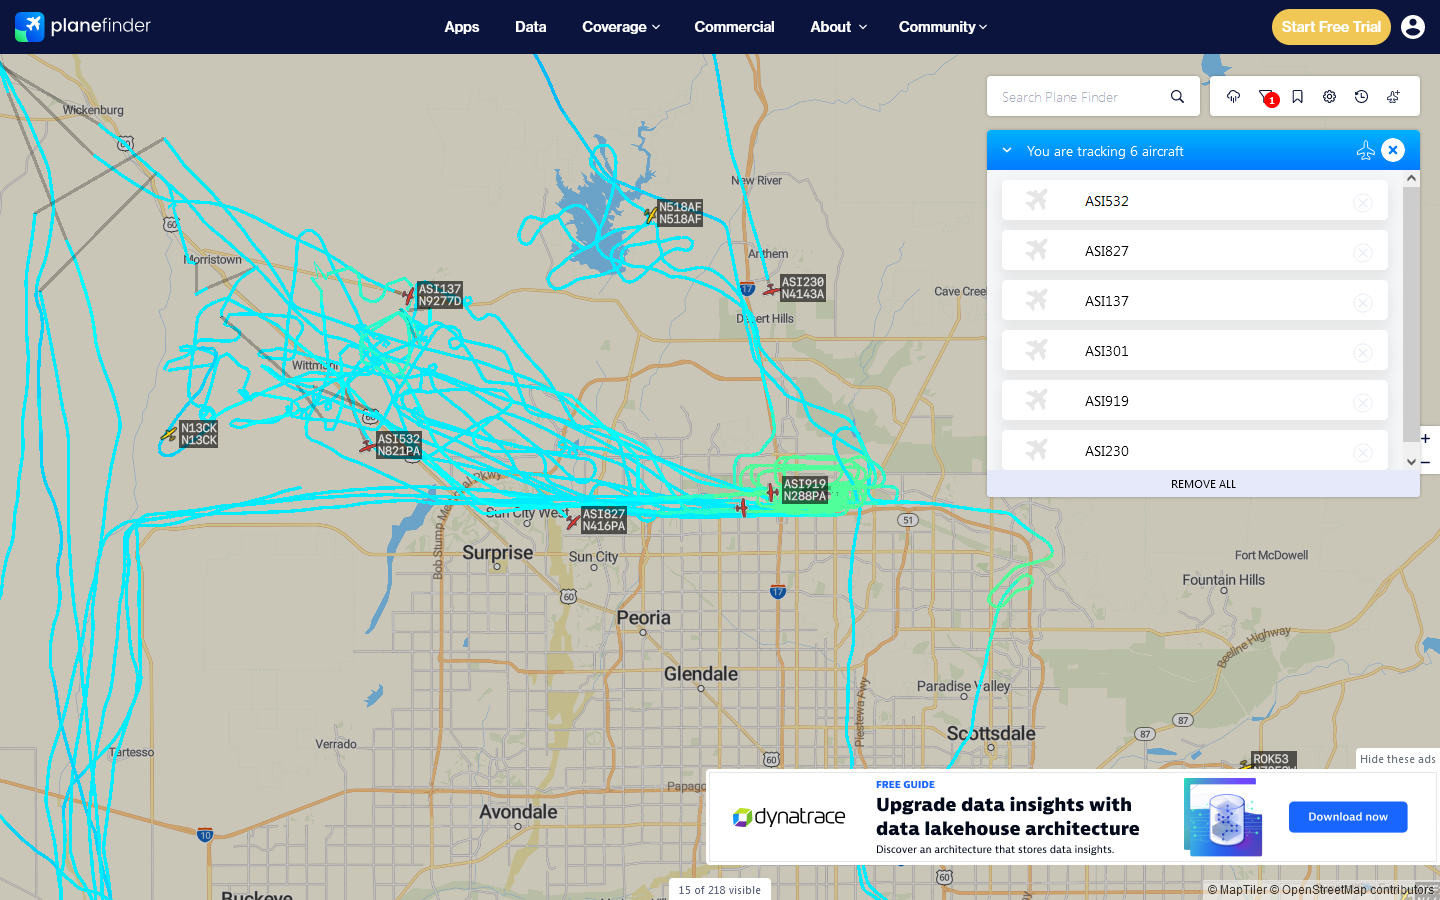Click the tracked list scrollbar thumb

(1411, 313)
